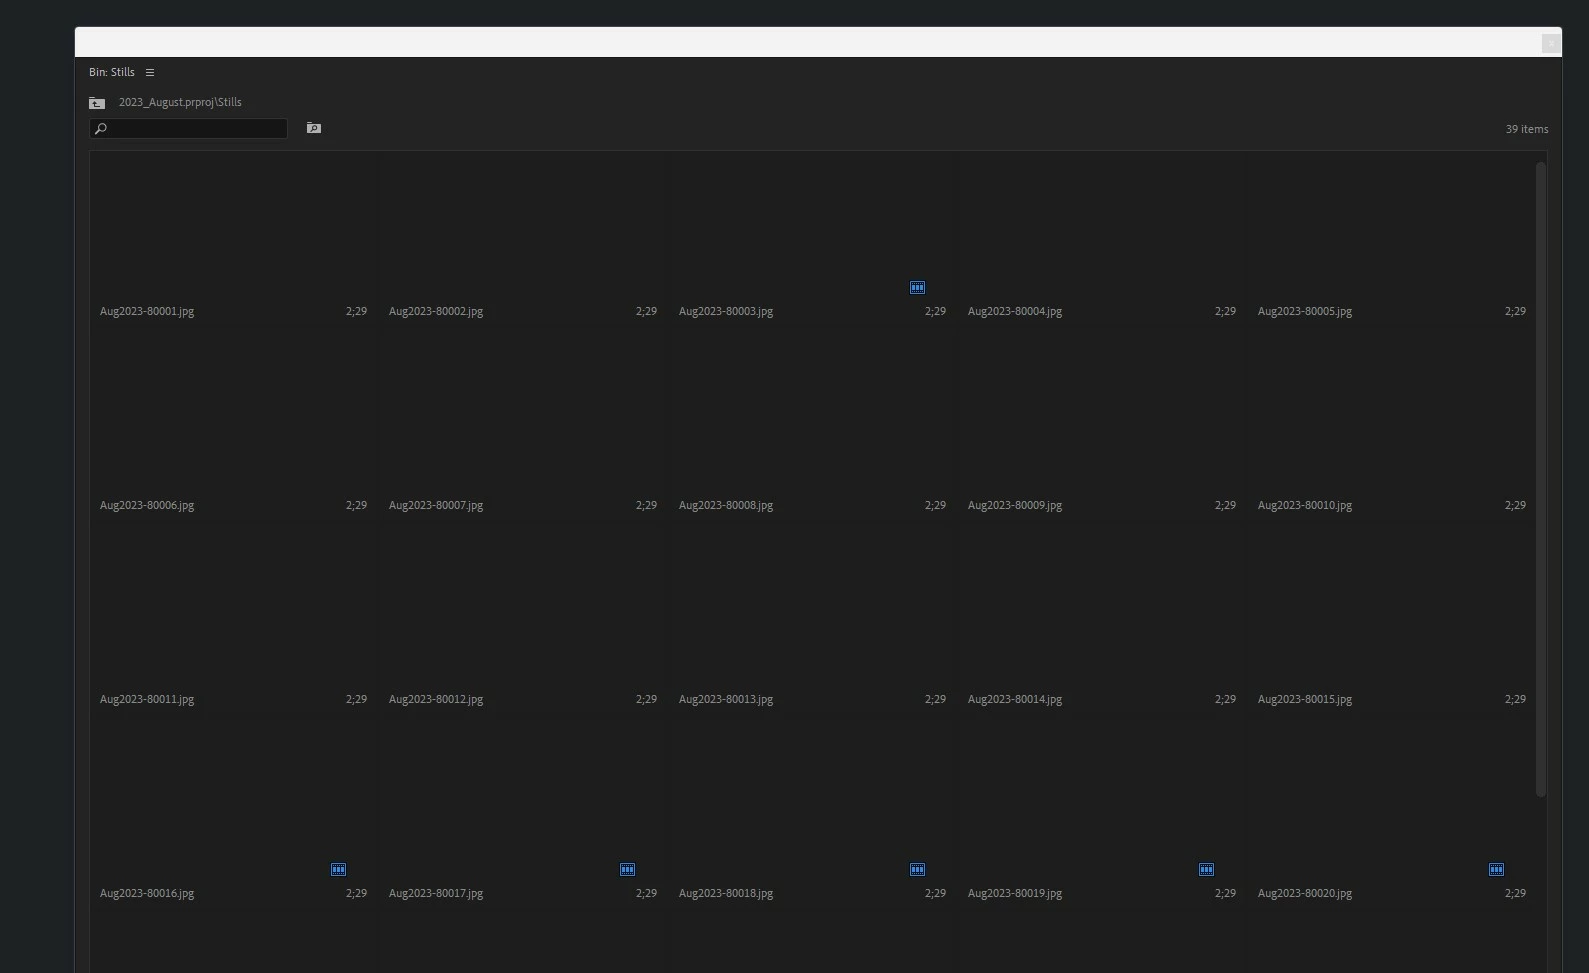Click the 2;29 duration of Aug2023-80001.jpg
The image size is (1589, 973).
click(x=357, y=312)
